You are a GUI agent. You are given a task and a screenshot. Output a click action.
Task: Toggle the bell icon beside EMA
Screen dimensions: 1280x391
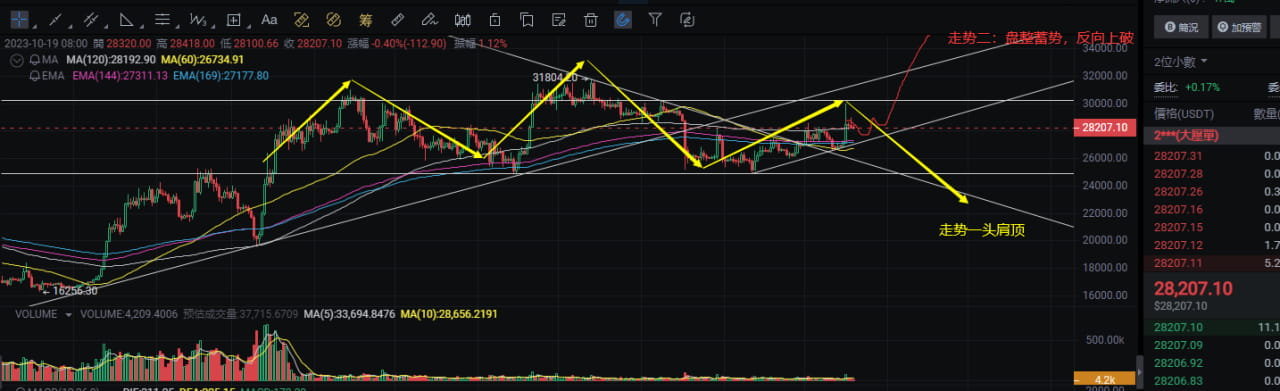click(x=35, y=75)
